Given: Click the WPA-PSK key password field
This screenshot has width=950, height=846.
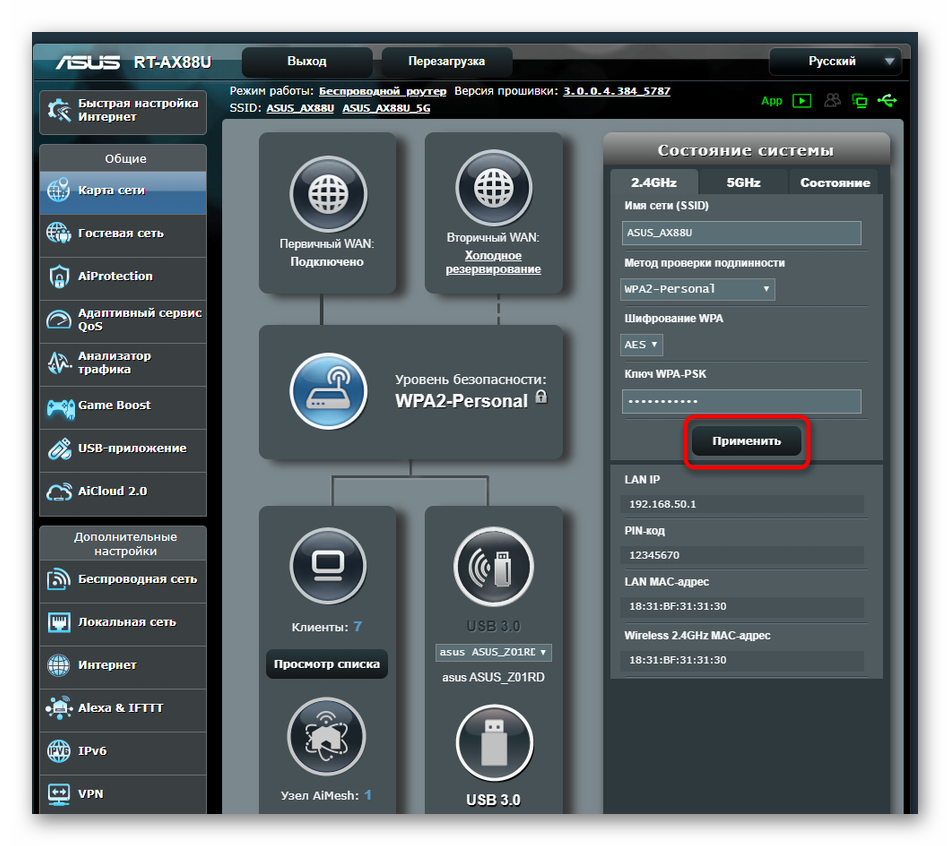Looking at the screenshot, I should tap(741, 401).
